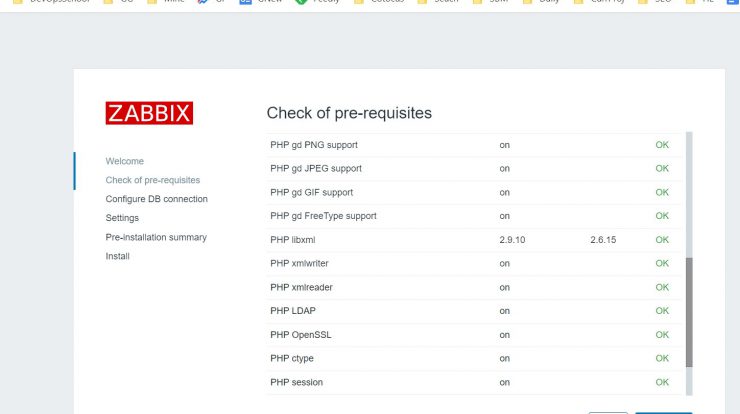
Task: Click libxml current value 2.9.10
Action: coord(512,240)
